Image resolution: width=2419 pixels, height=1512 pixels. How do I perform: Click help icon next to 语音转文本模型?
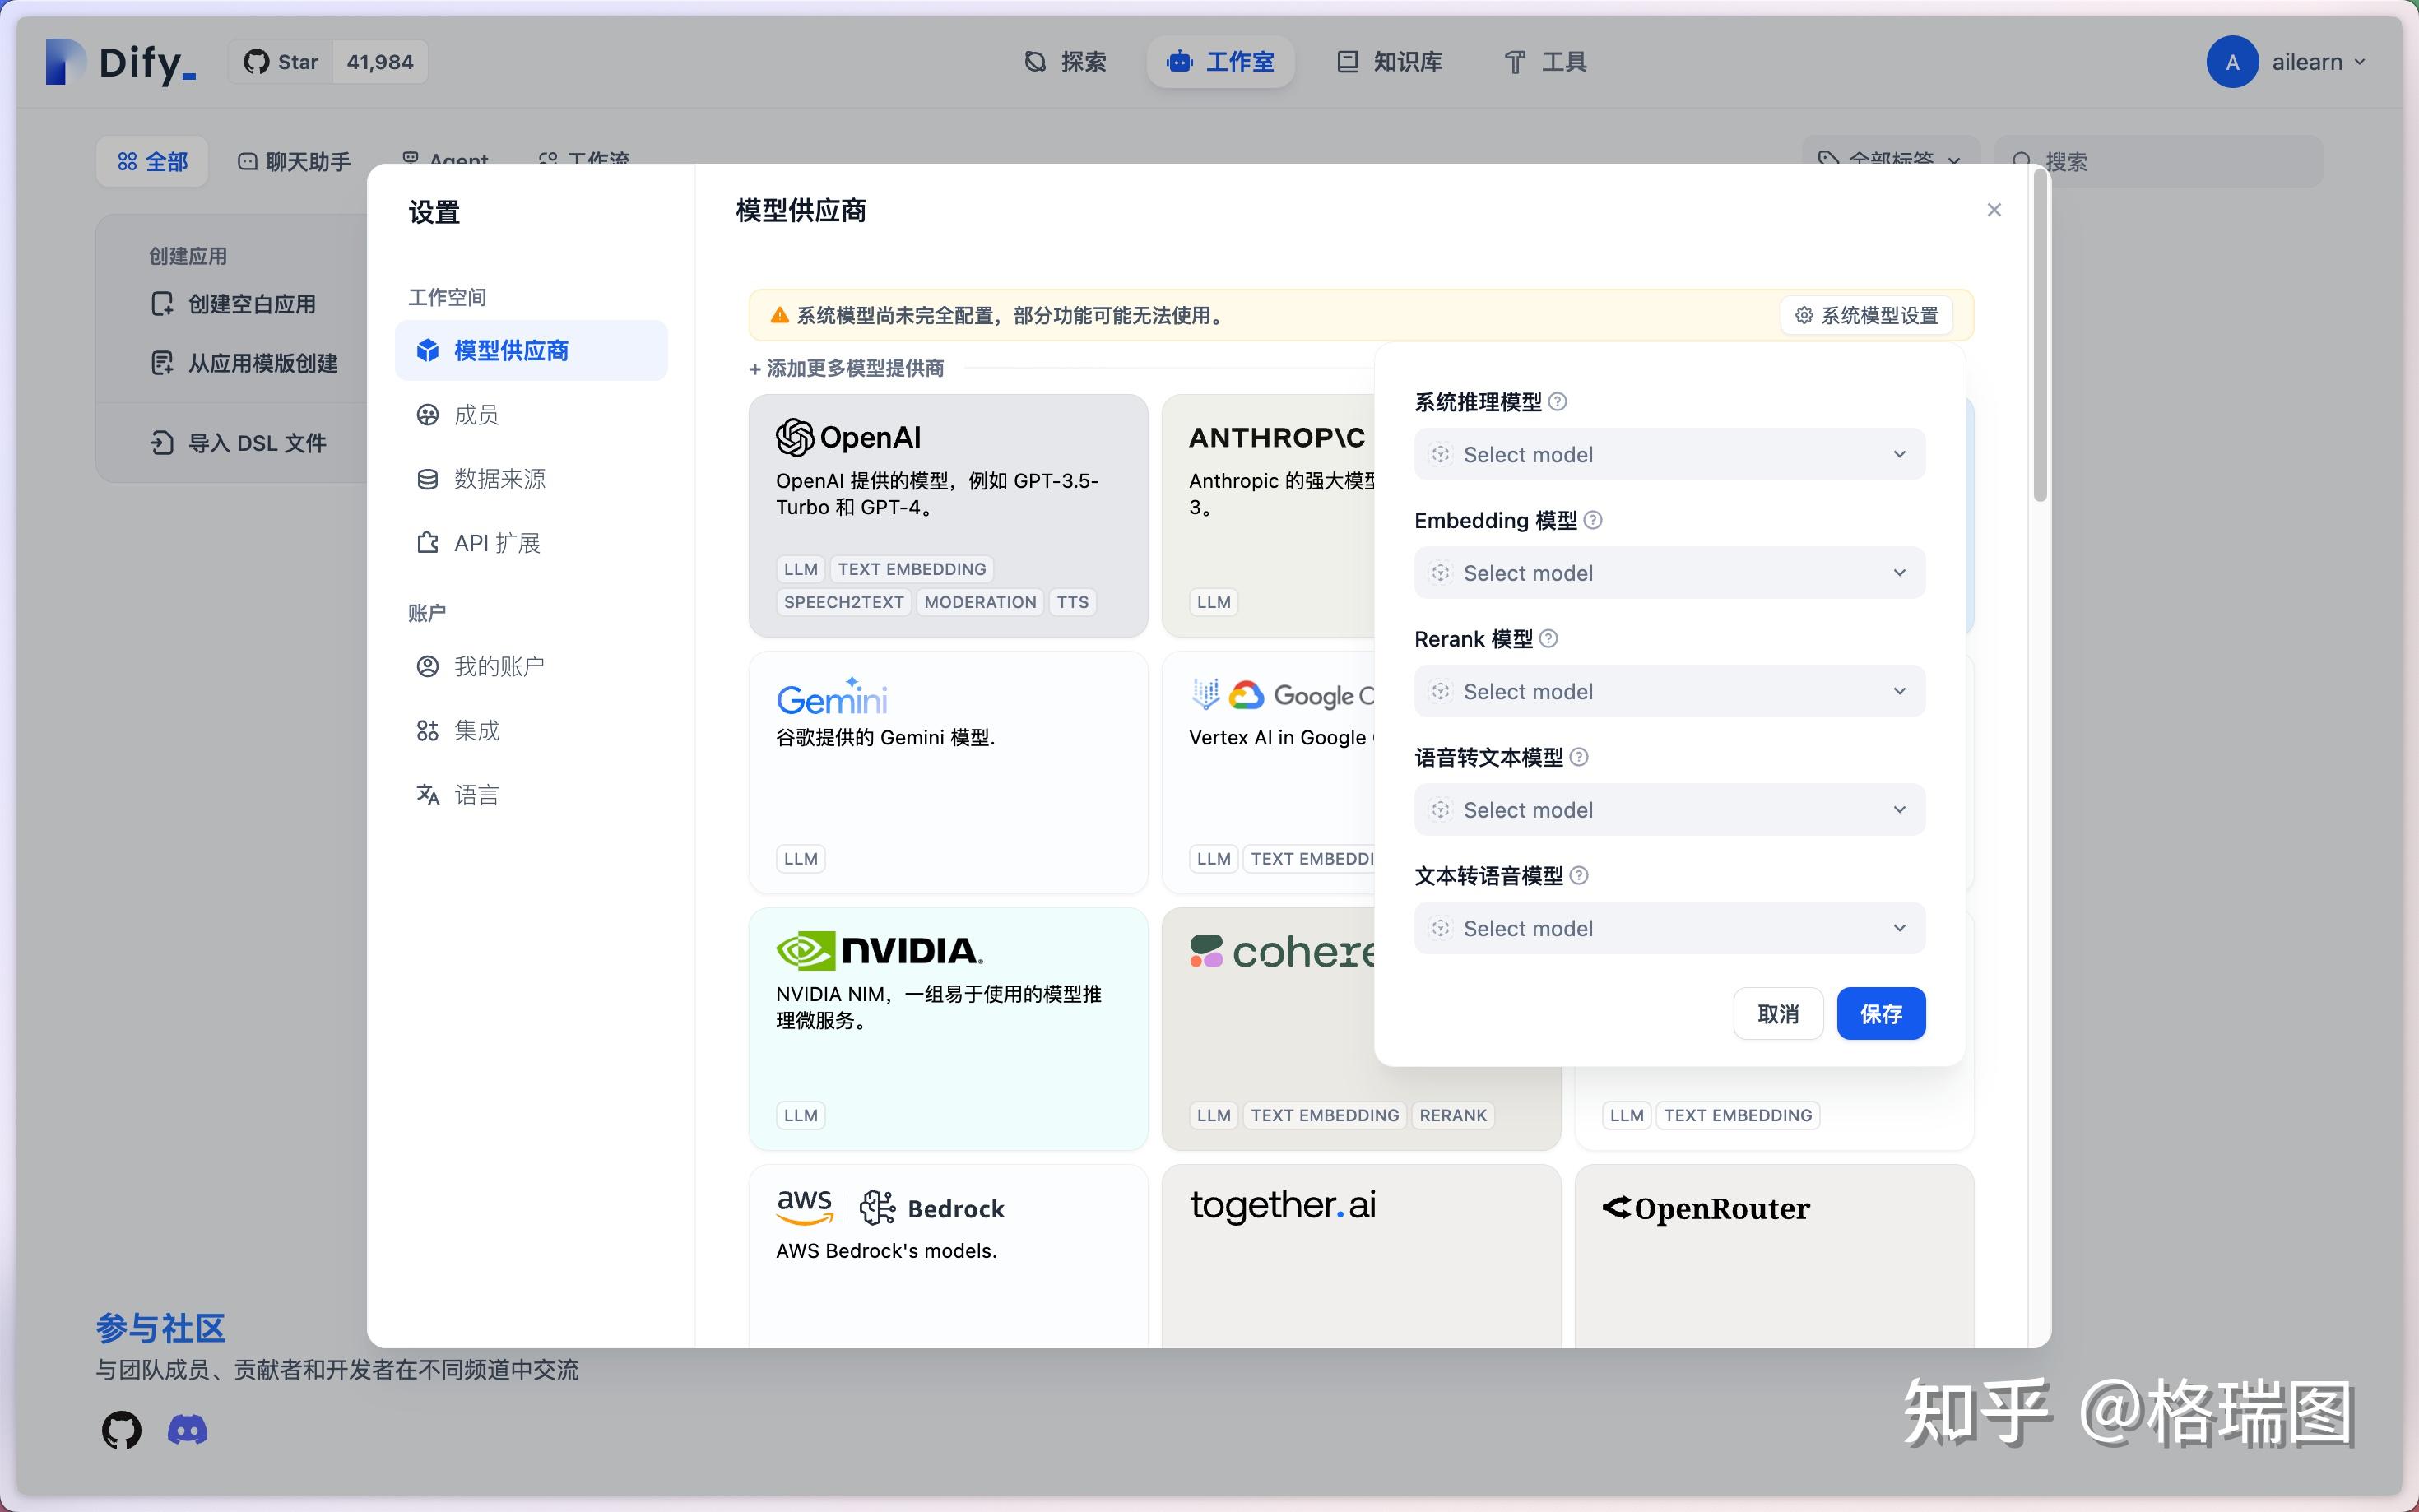[1579, 757]
